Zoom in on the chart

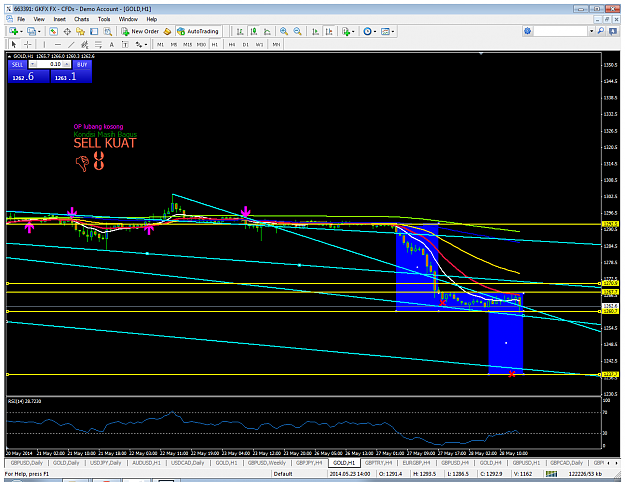click(x=284, y=31)
